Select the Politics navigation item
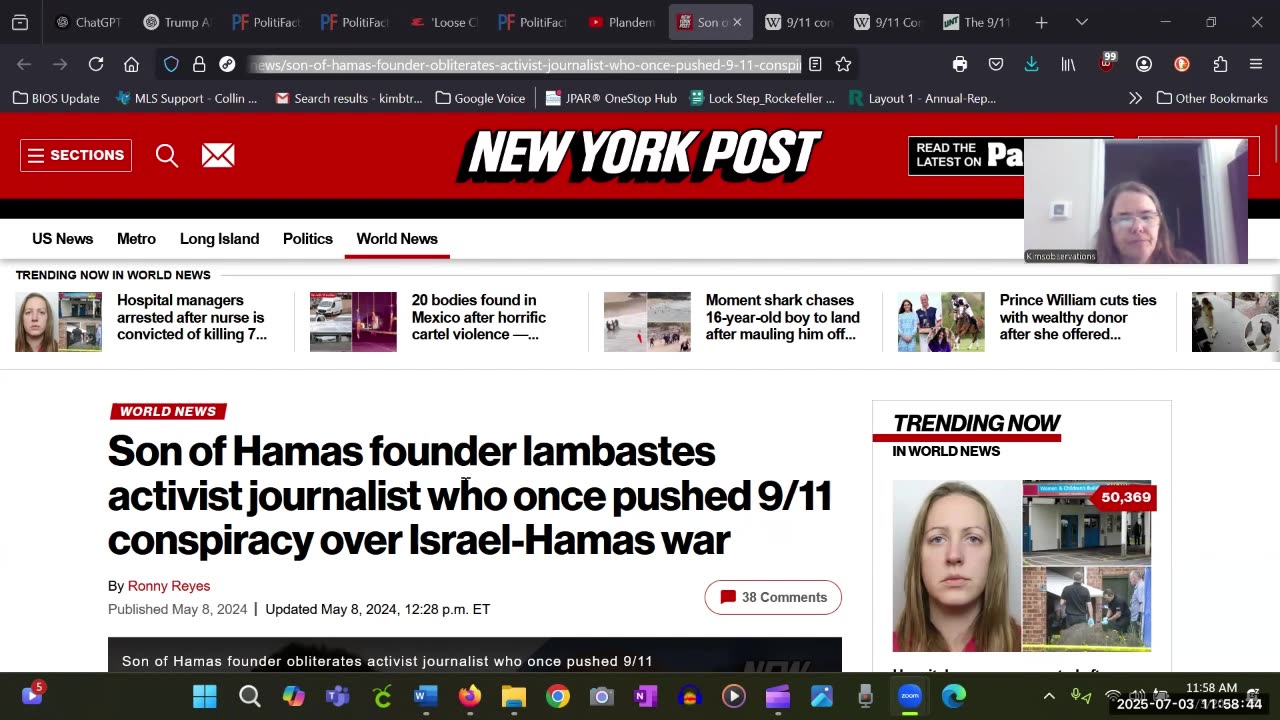The height and width of the screenshot is (720, 1280). pyautogui.click(x=308, y=239)
